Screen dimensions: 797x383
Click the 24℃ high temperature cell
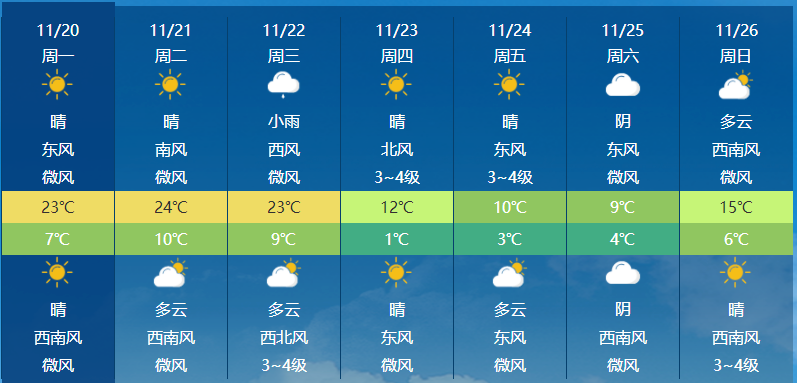coord(171,207)
